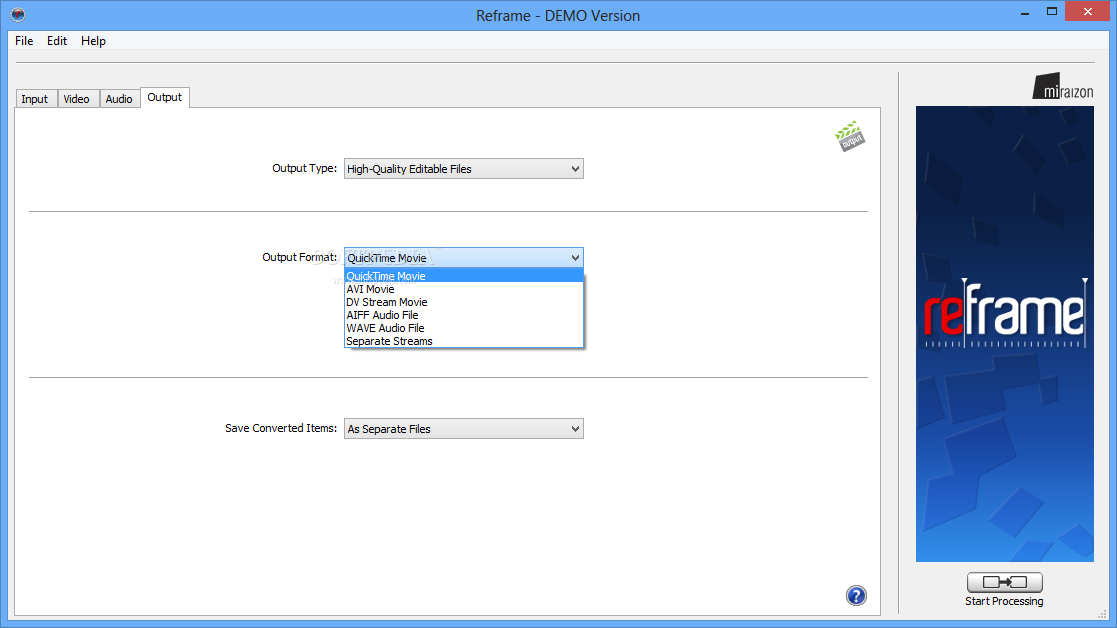Maximize the Reframe window
This screenshot has height=628, width=1117.
tap(1051, 12)
